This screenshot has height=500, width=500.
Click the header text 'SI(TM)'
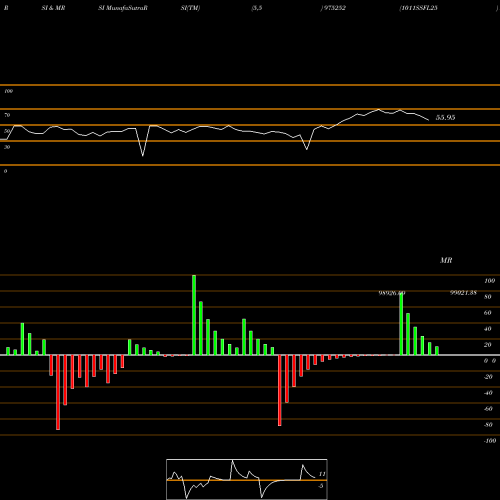click(190, 8)
